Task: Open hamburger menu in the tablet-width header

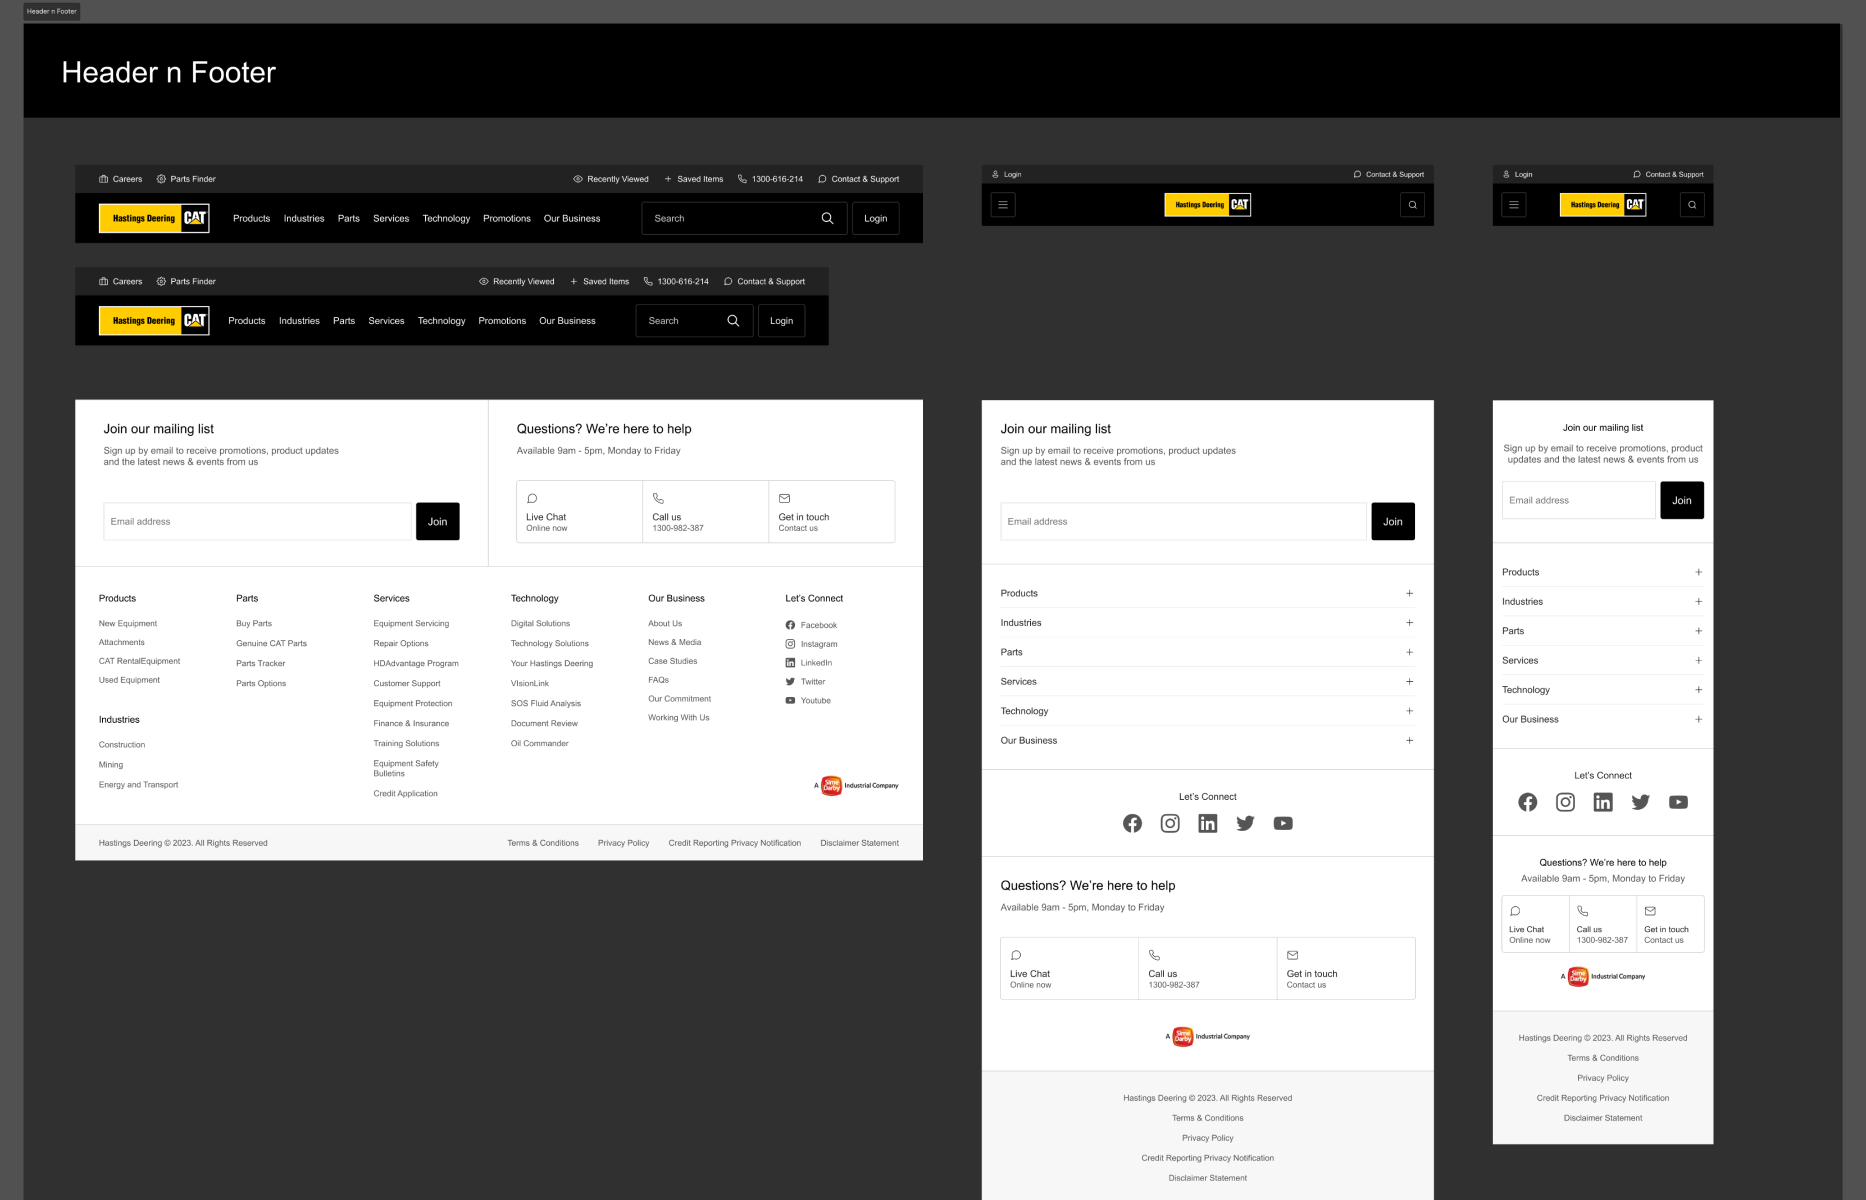Action: (x=1003, y=205)
